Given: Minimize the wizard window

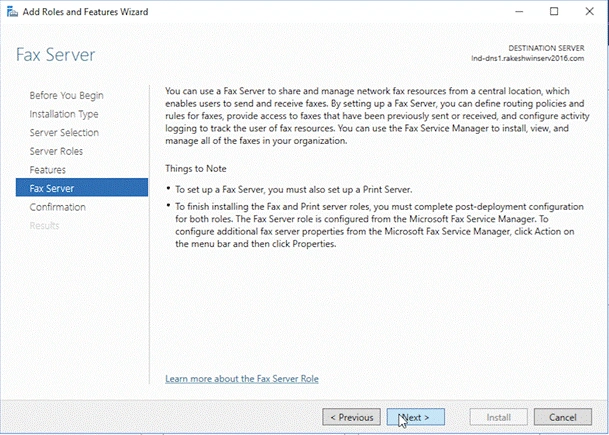Looking at the screenshot, I should (519, 12).
